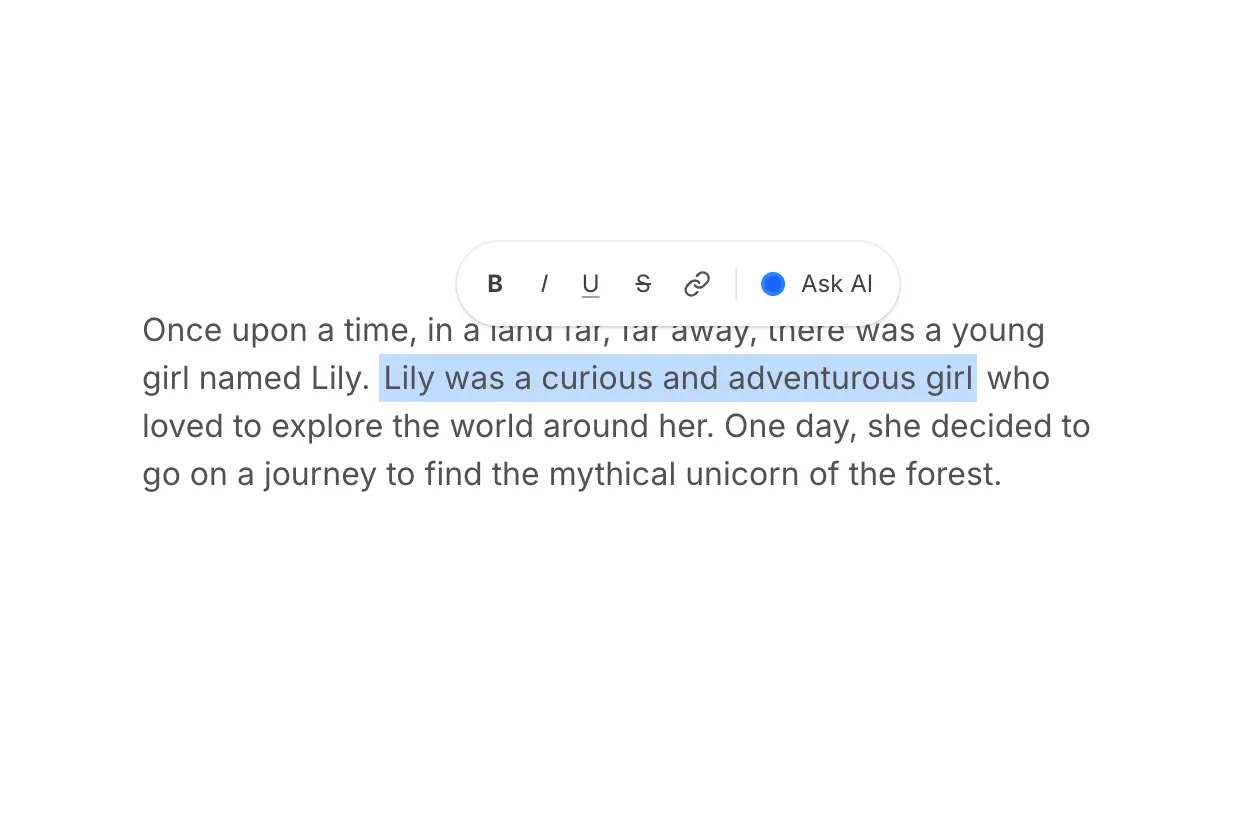
Task: Click the highlighted sentence about adventurous girl
Action: [x=678, y=378]
